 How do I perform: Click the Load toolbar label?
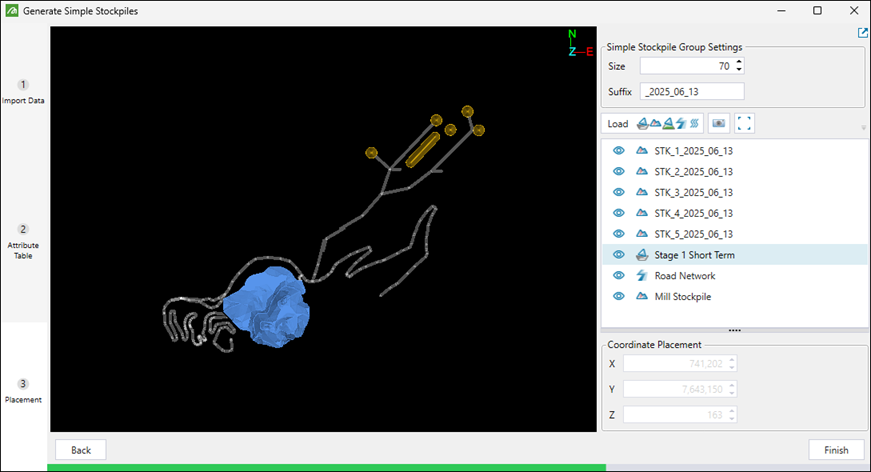(x=618, y=124)
